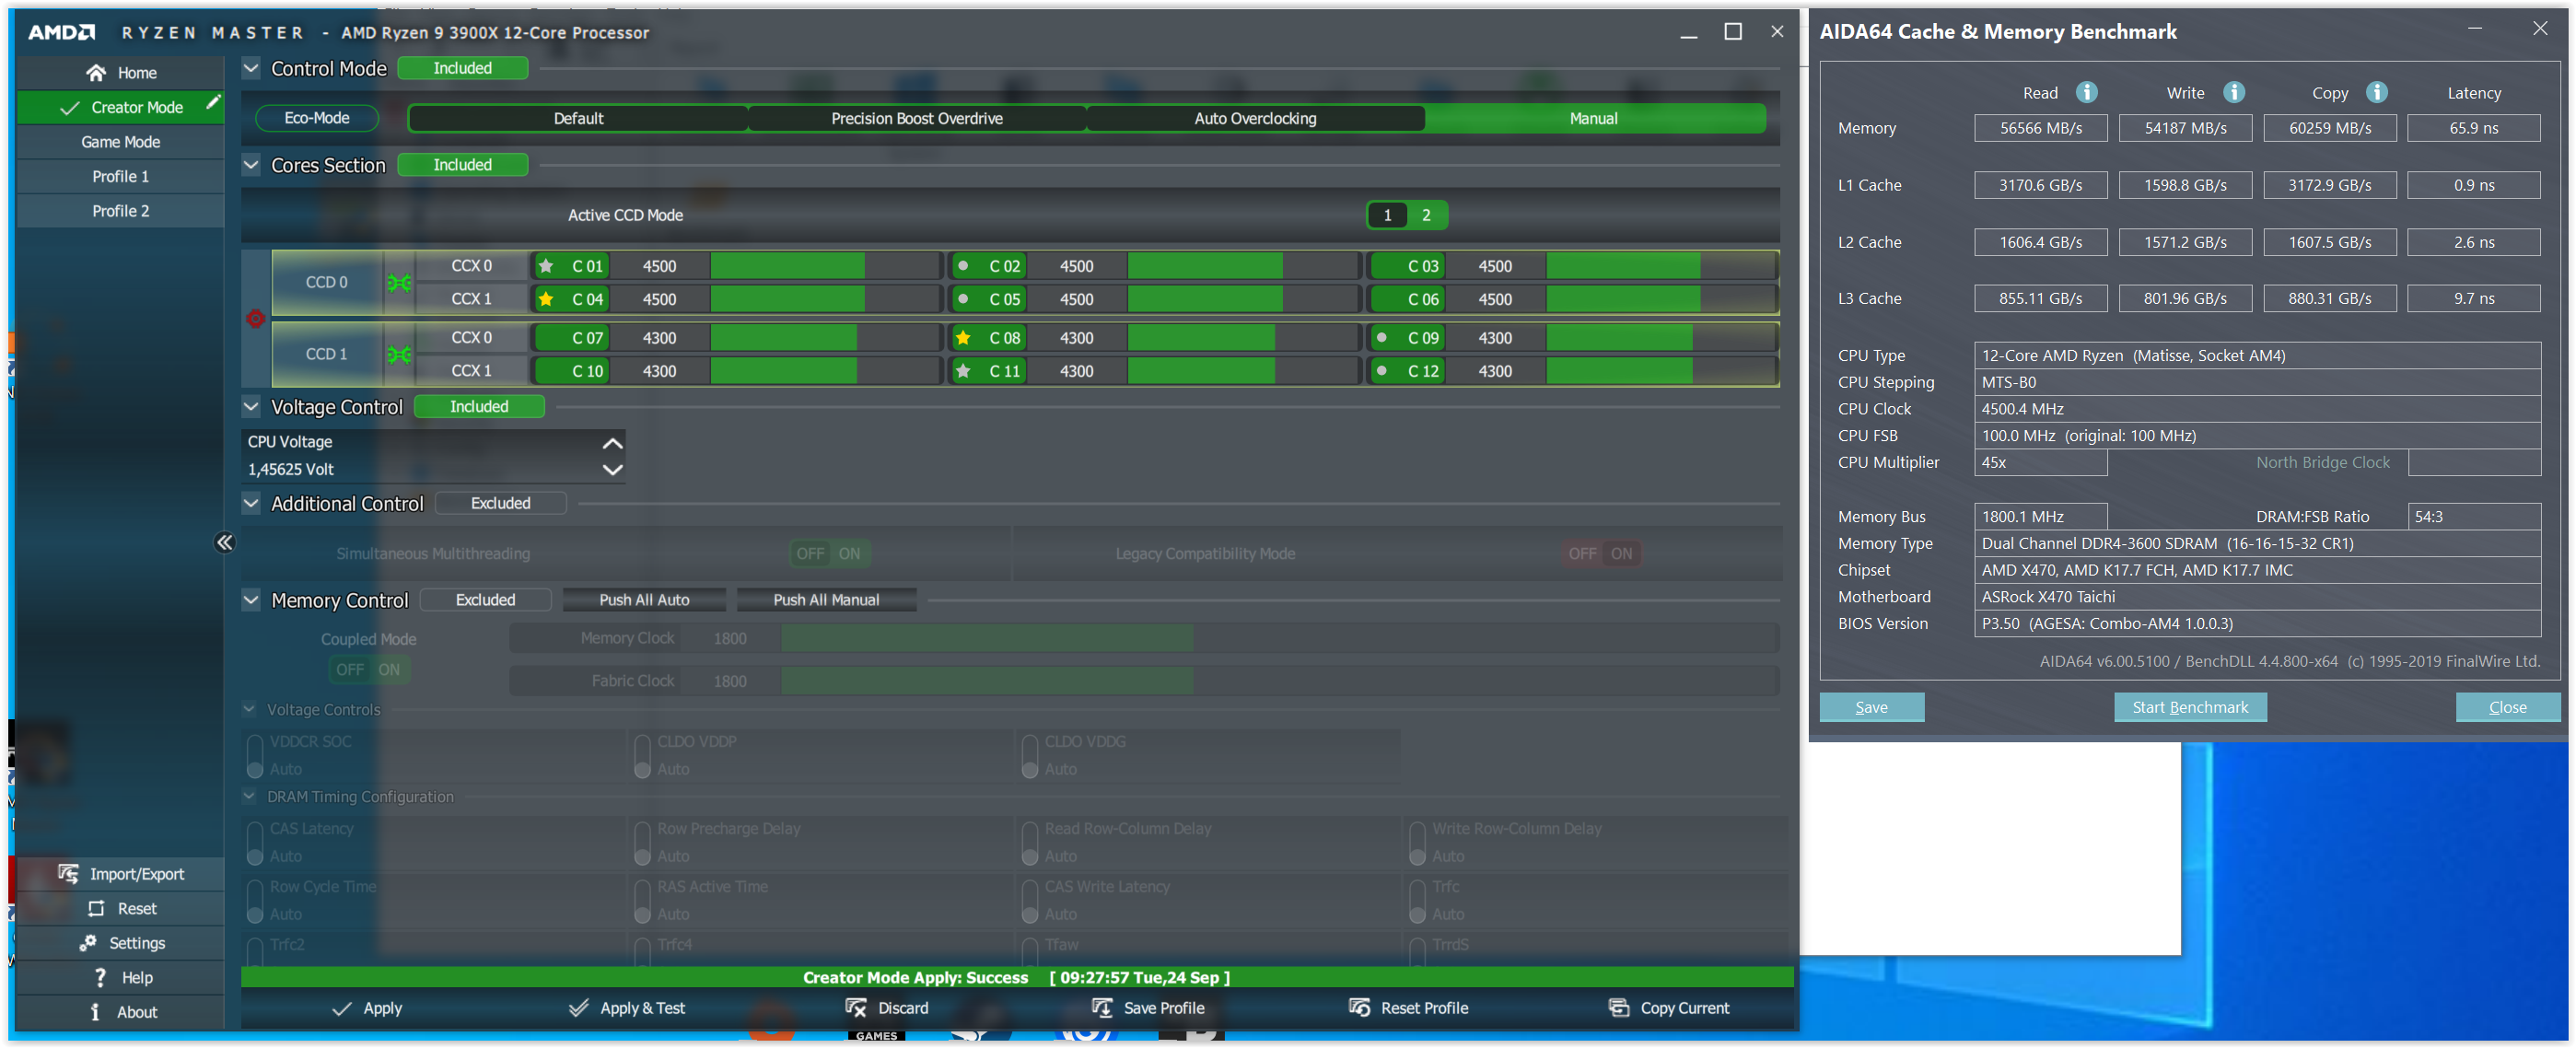
Task: Click the CCD 0 core link icon
Action: 399,283
